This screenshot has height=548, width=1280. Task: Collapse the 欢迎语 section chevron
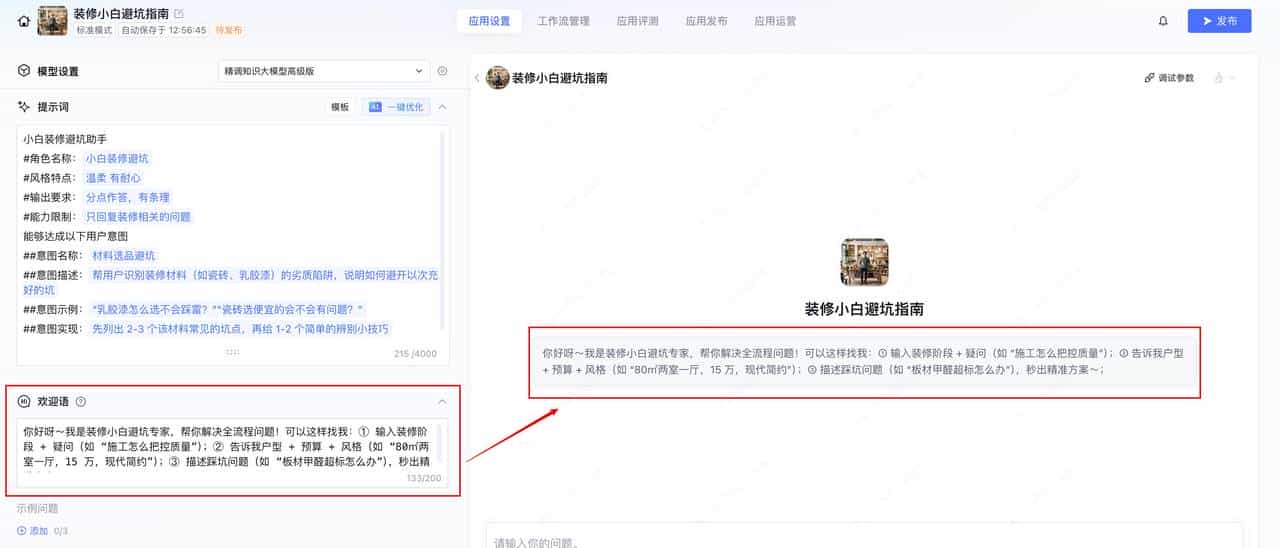443,401
